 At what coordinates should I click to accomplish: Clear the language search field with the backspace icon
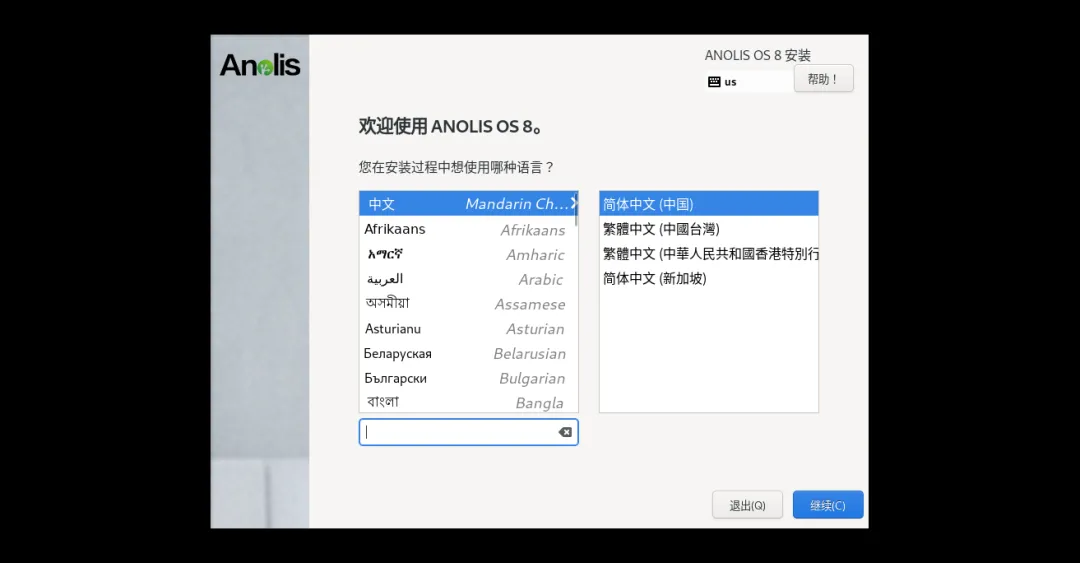point(565,432)
